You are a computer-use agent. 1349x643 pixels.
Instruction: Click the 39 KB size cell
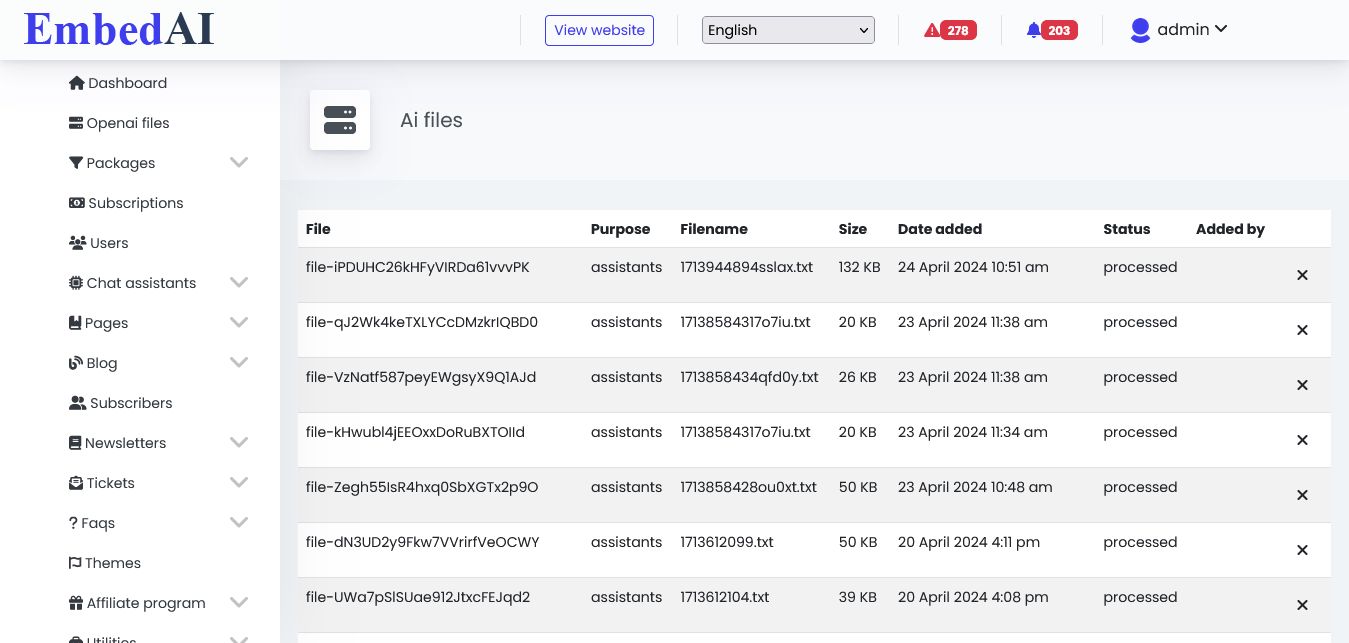[858, 597]
